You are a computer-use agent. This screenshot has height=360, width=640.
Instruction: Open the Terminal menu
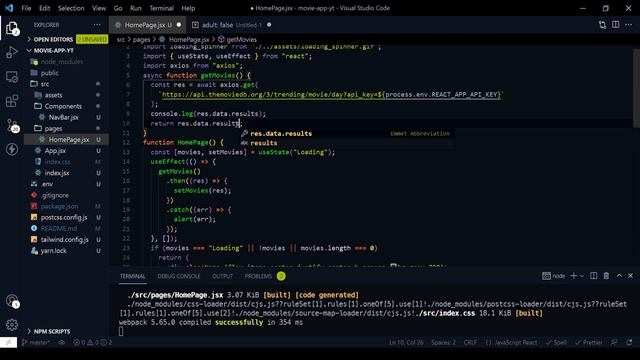click(x=161, y=8)
